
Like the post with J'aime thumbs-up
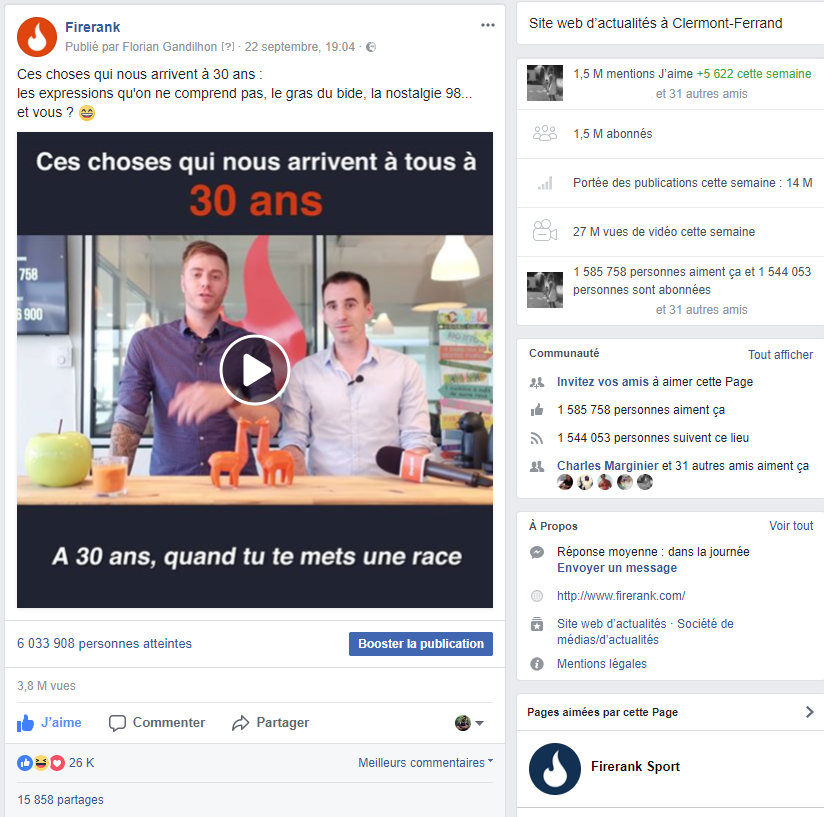(49, 722)
